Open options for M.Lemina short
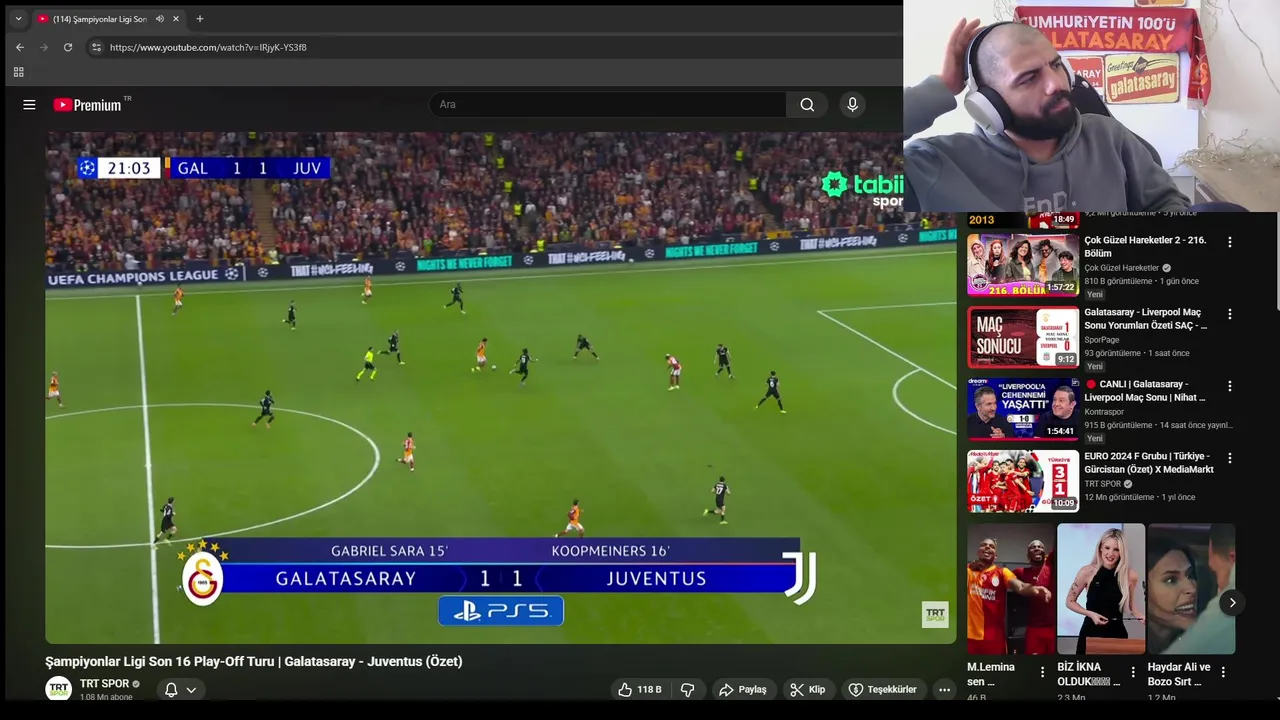Image resolution: width=1280 pixels, height=720 pixels. 1042,672
